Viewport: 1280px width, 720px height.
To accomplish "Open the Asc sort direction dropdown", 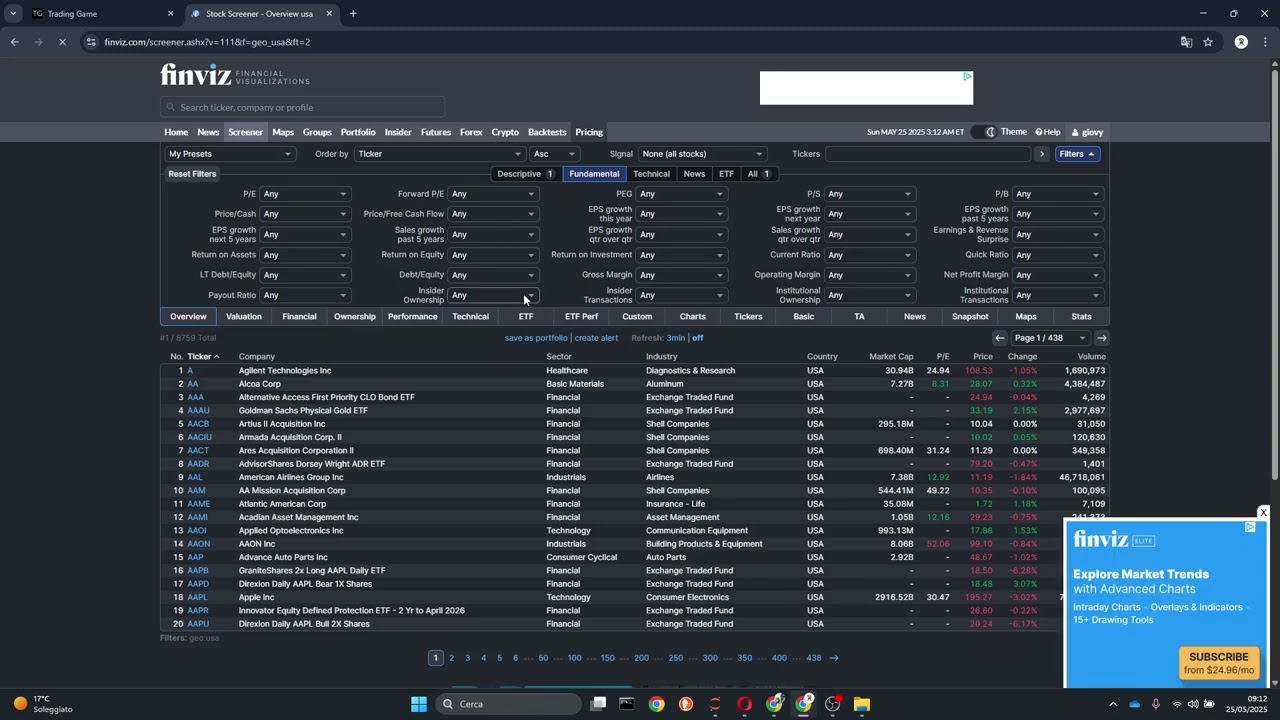I will [x=554, y=154].
